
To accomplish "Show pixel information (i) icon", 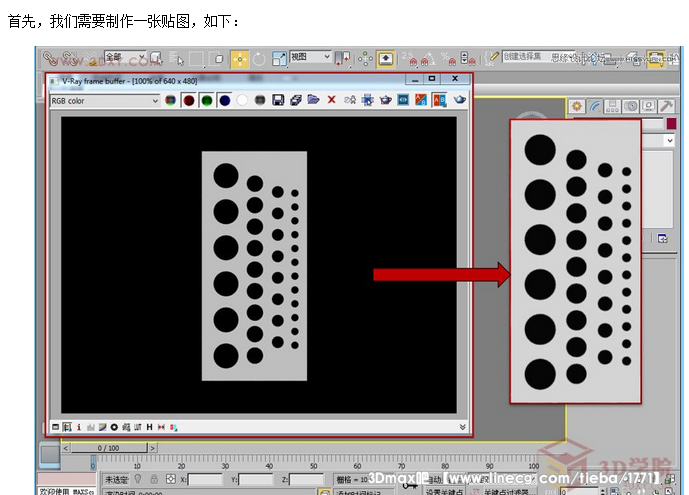I will click(x=79, y=427).
